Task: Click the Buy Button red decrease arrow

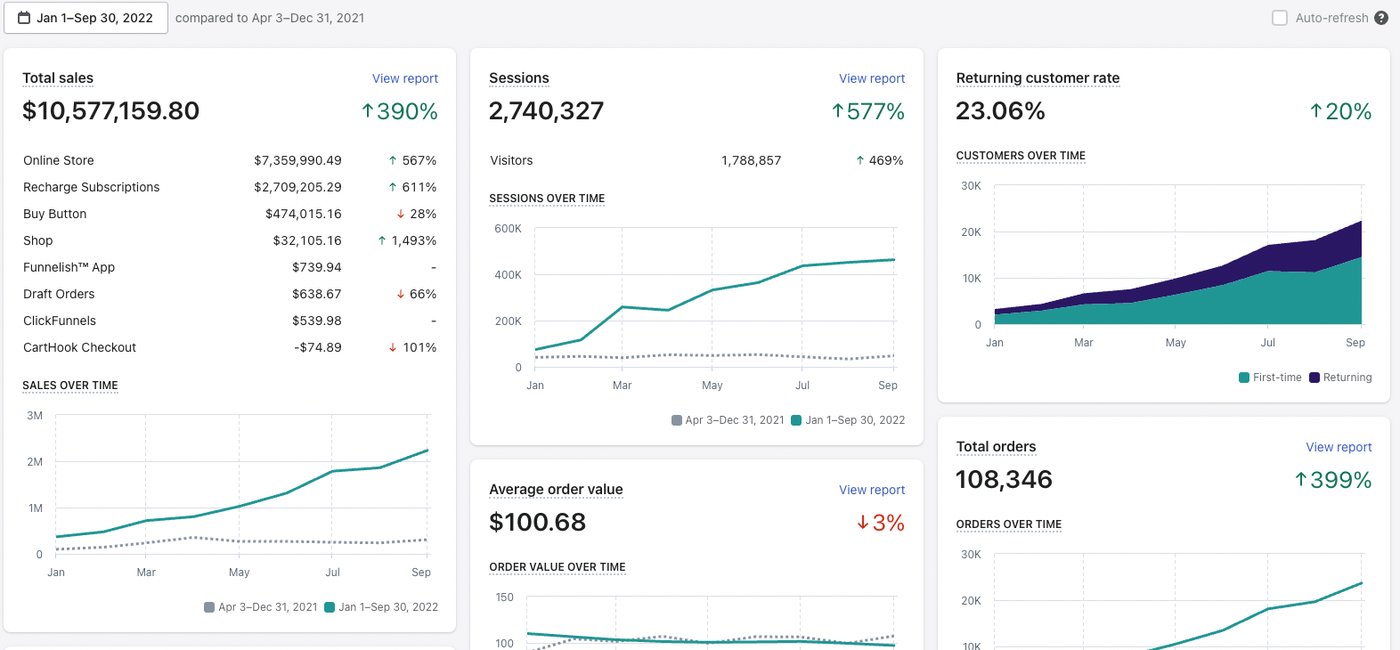Action: pos(400,214)
